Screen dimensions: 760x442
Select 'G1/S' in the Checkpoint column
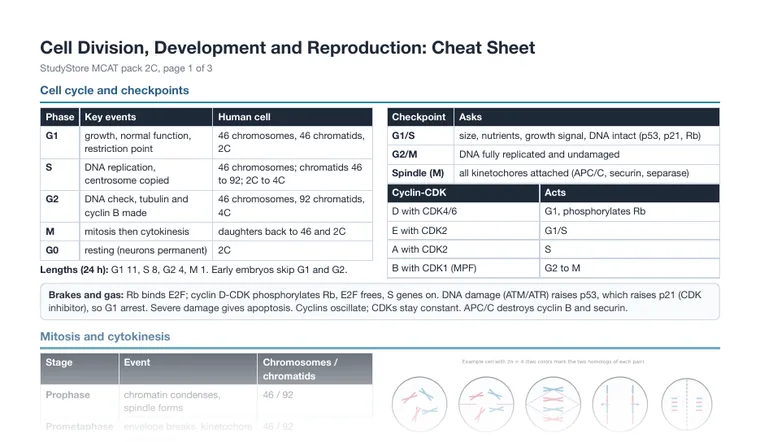pos(403,136)
